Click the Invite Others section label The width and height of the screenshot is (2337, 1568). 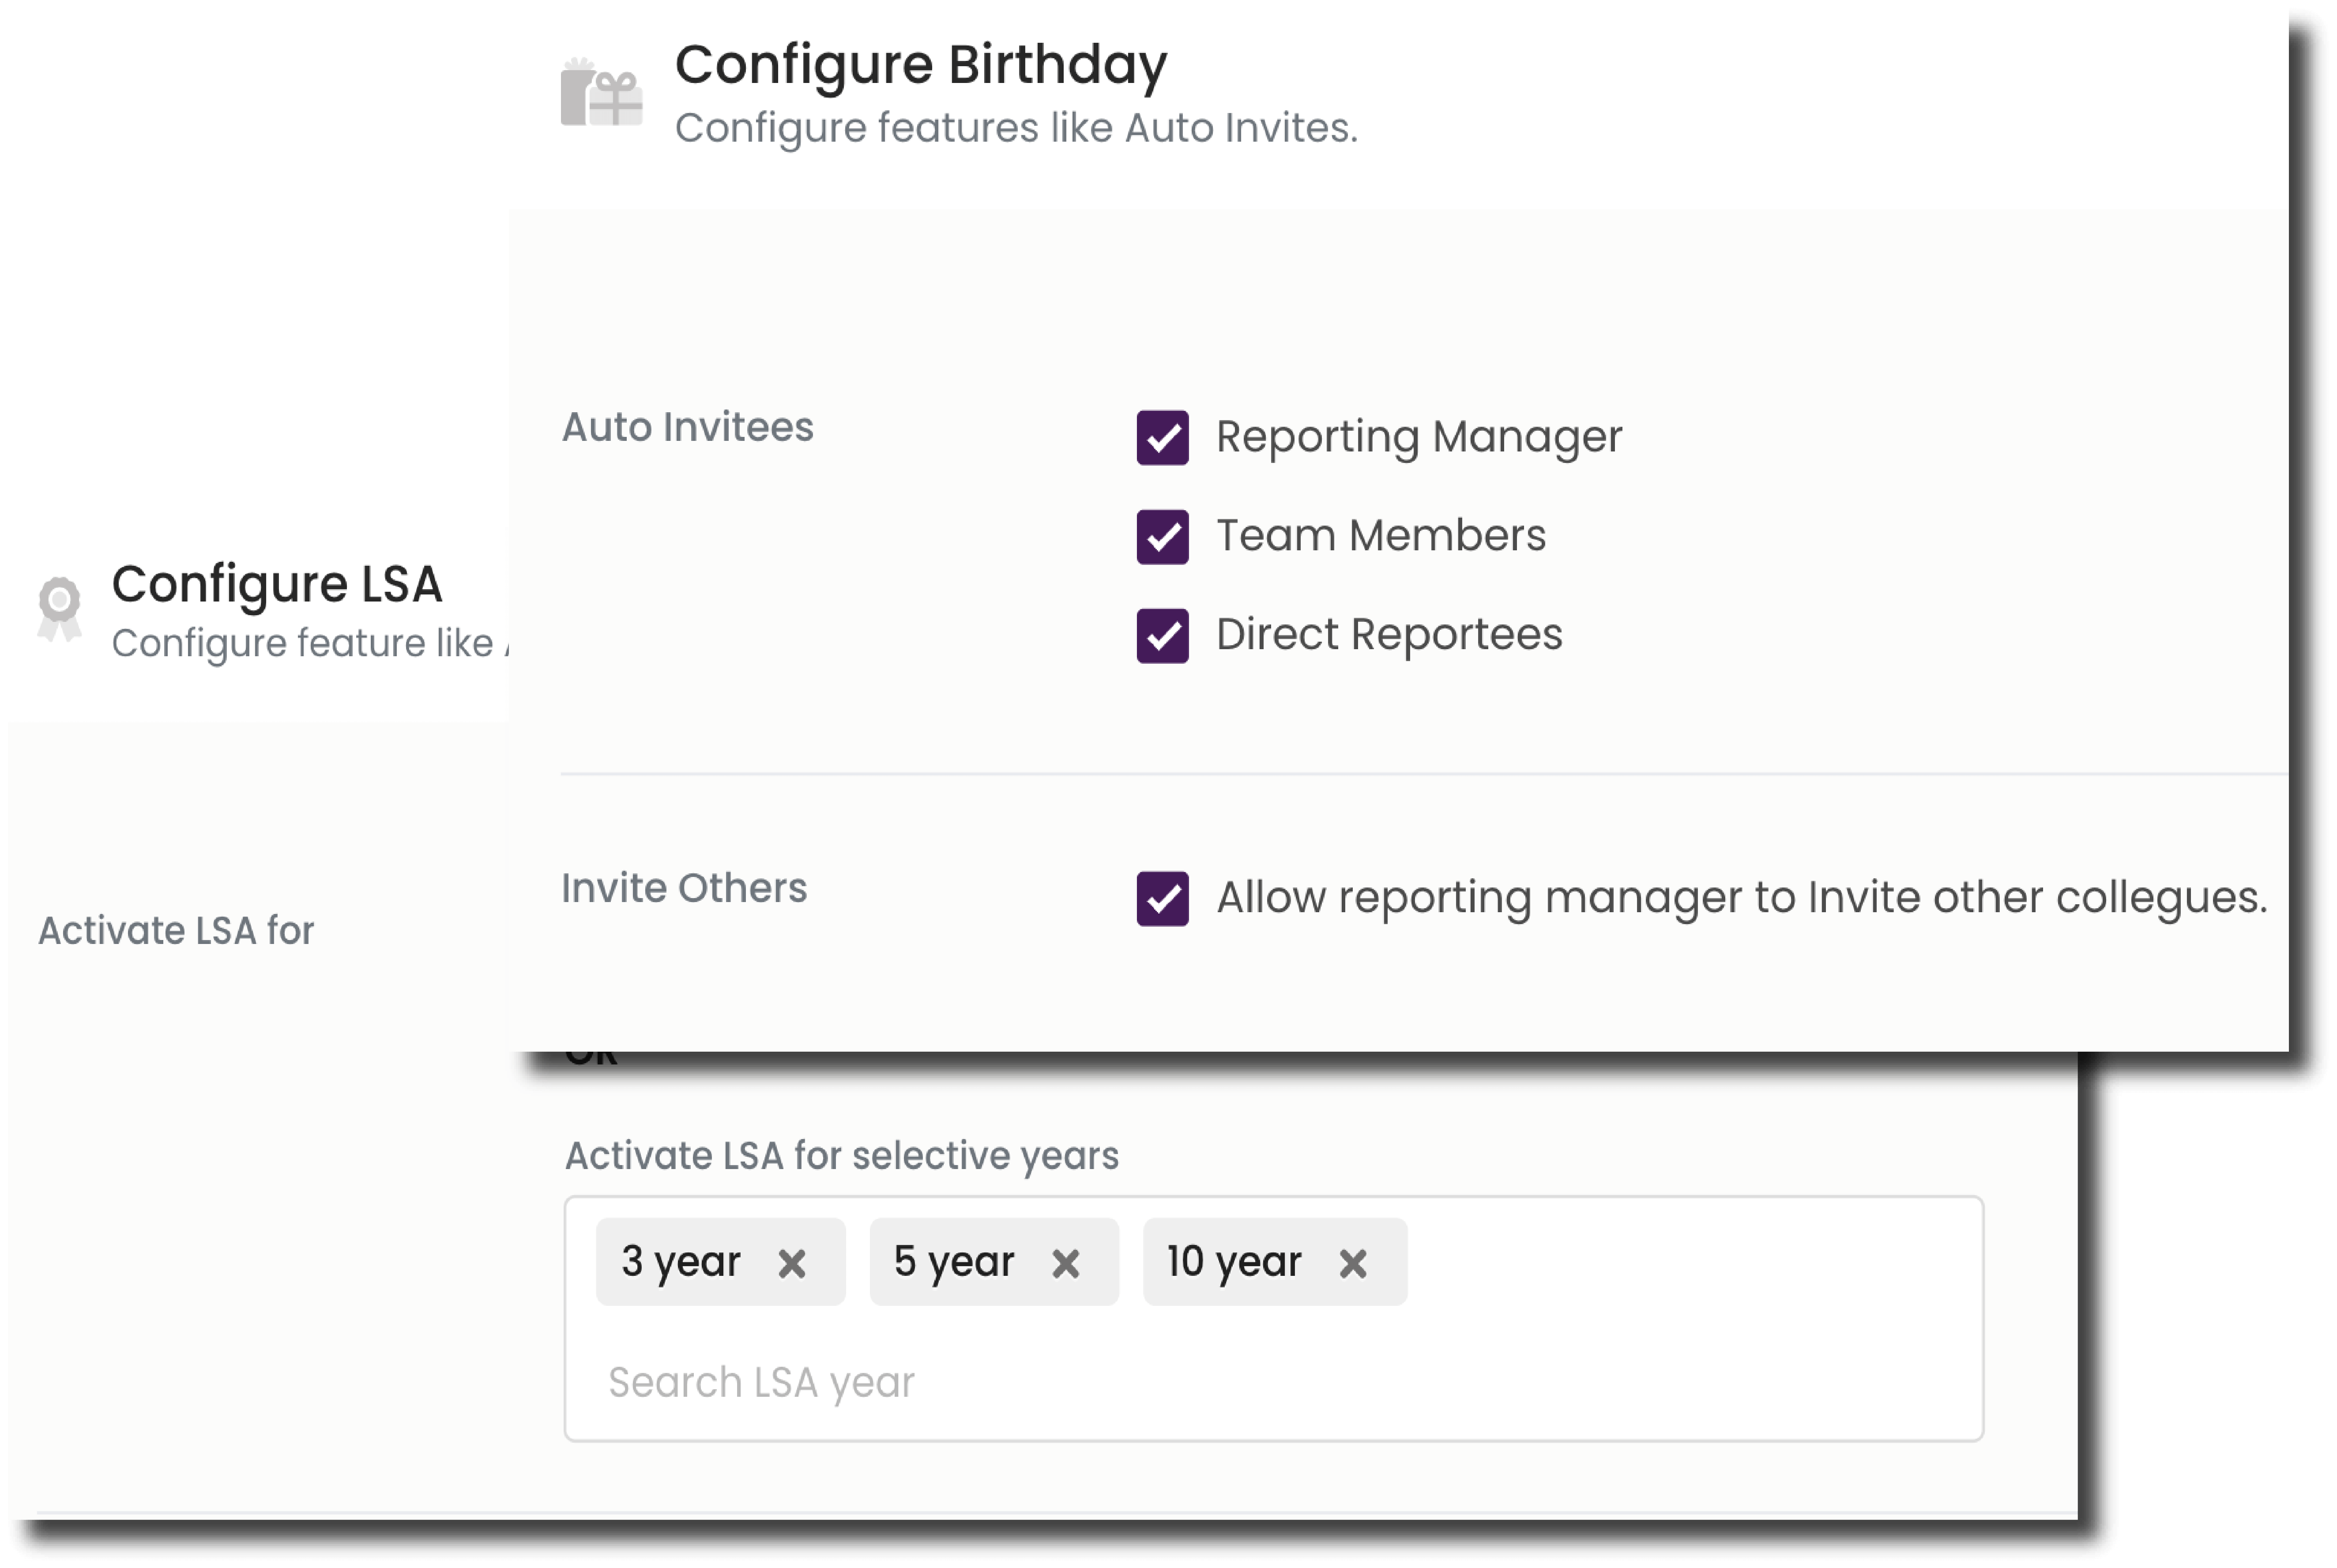tap(684, 888)
